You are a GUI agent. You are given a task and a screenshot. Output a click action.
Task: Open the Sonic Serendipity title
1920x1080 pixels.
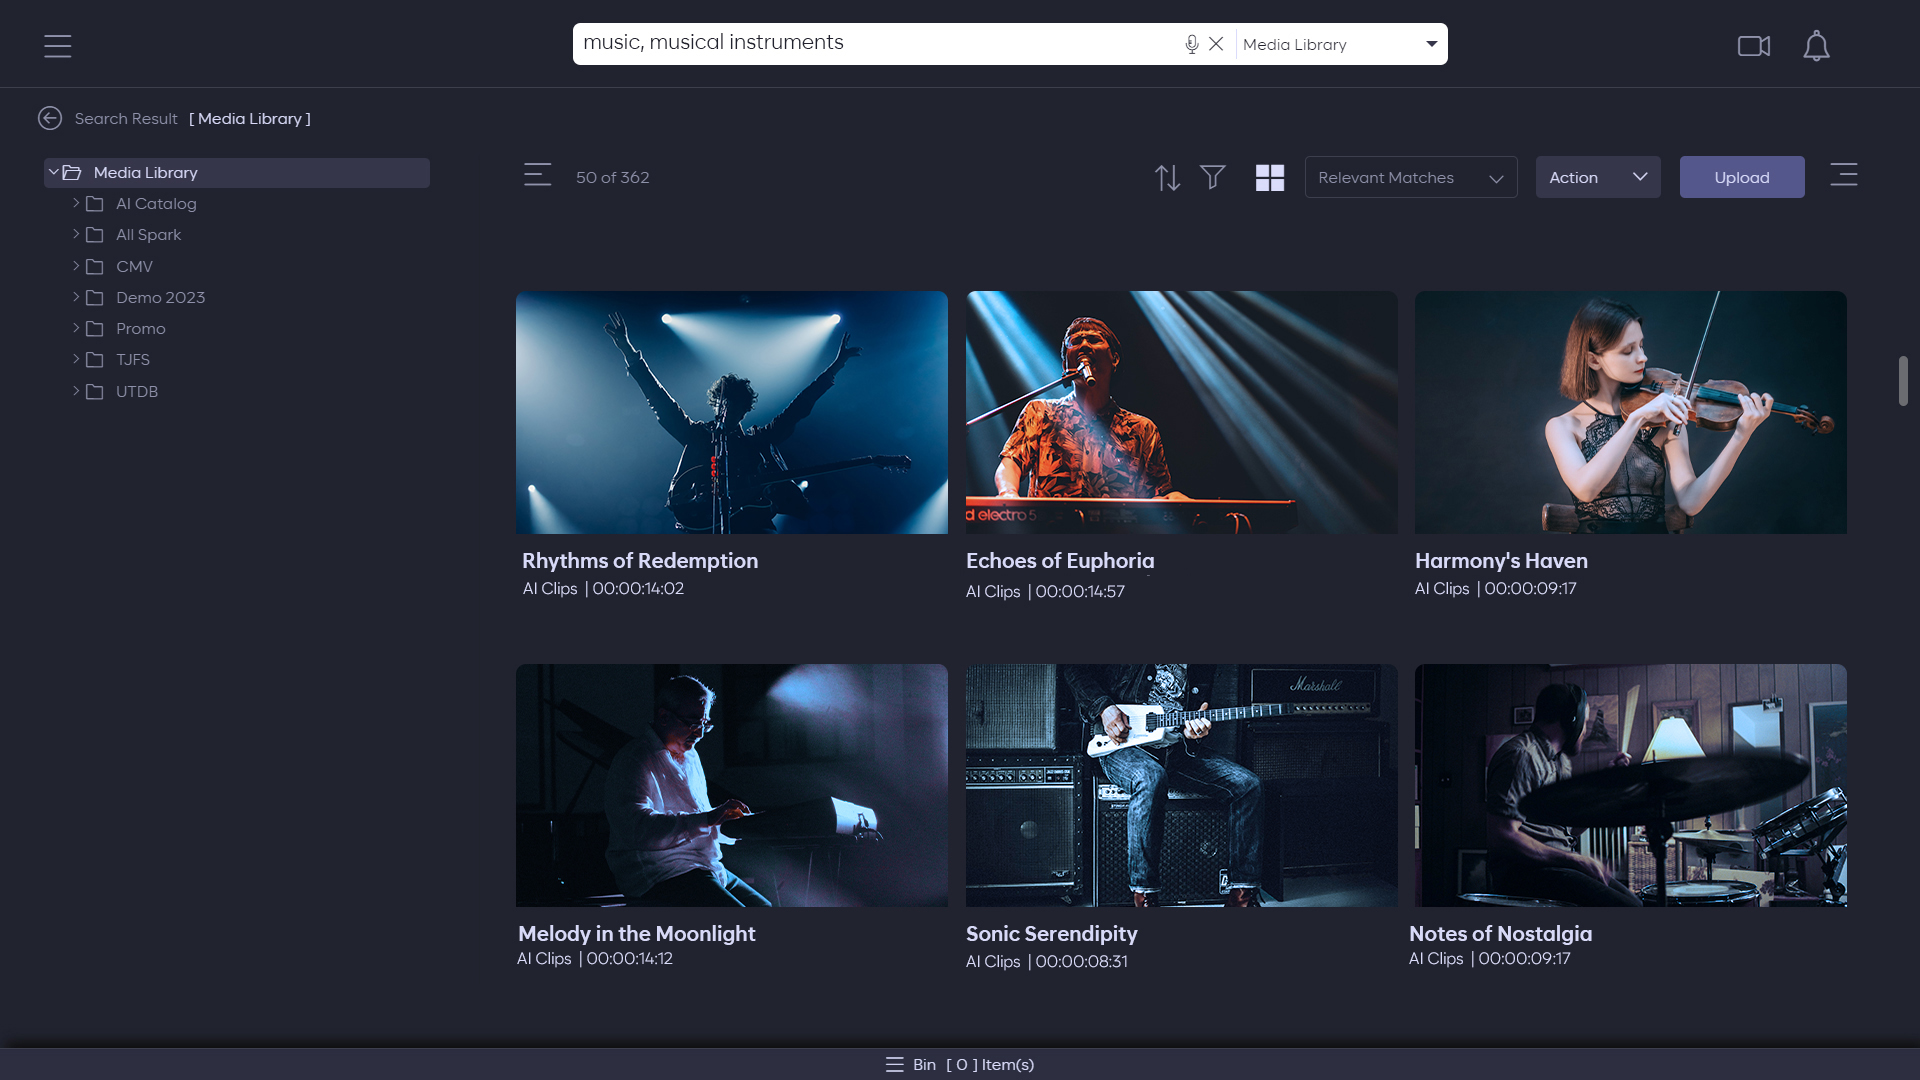(x=1051, y=934)
